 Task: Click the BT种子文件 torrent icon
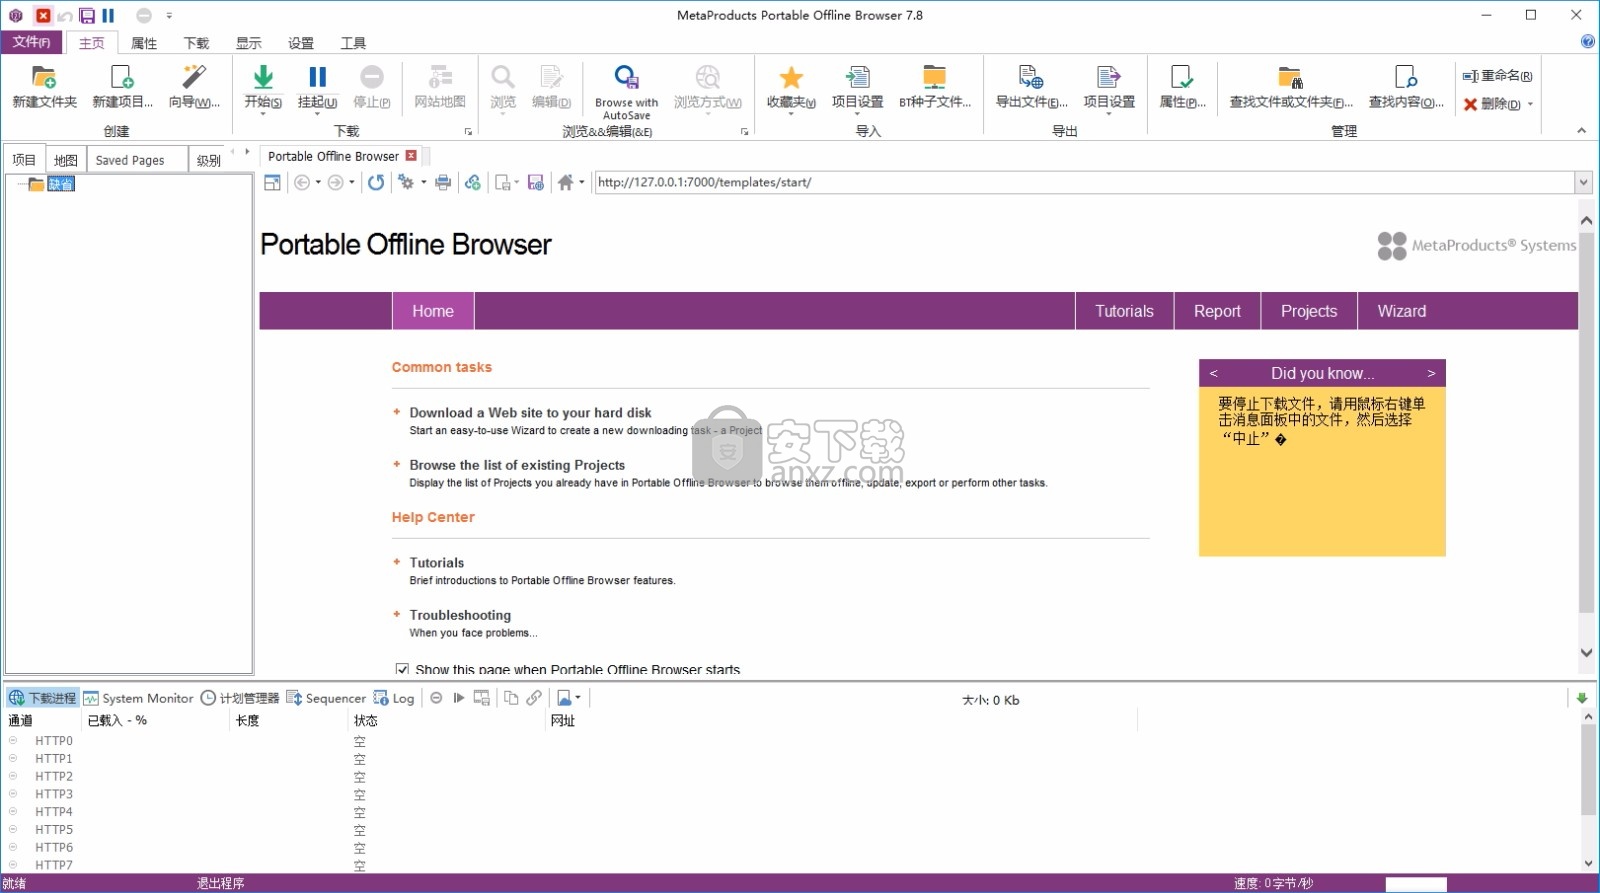934,78
